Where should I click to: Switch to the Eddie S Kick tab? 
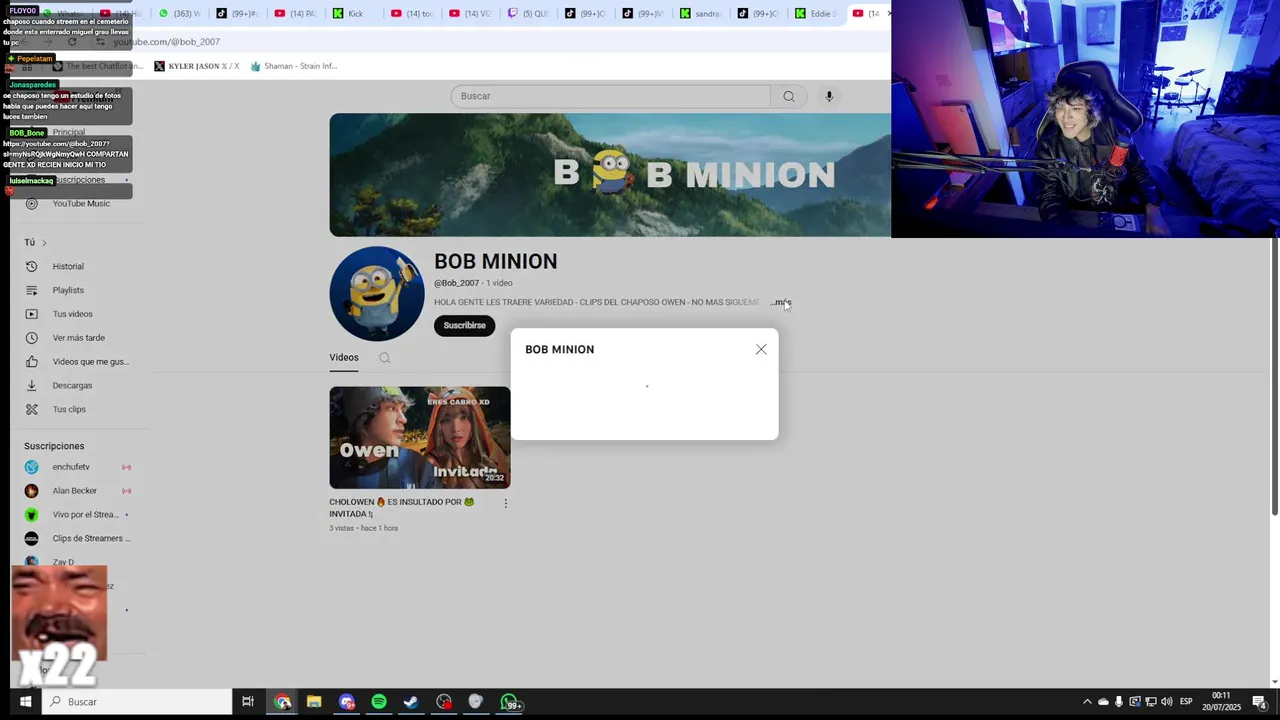click(816, 13)
